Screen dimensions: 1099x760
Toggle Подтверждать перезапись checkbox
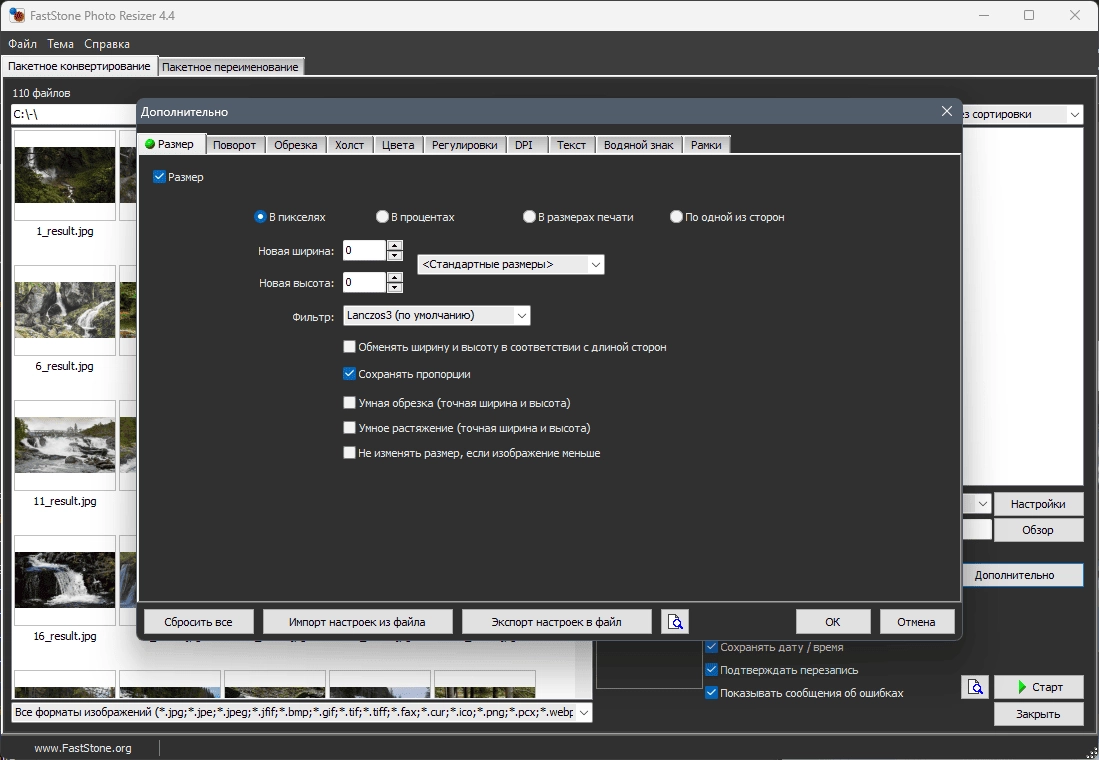click(711, 670)
